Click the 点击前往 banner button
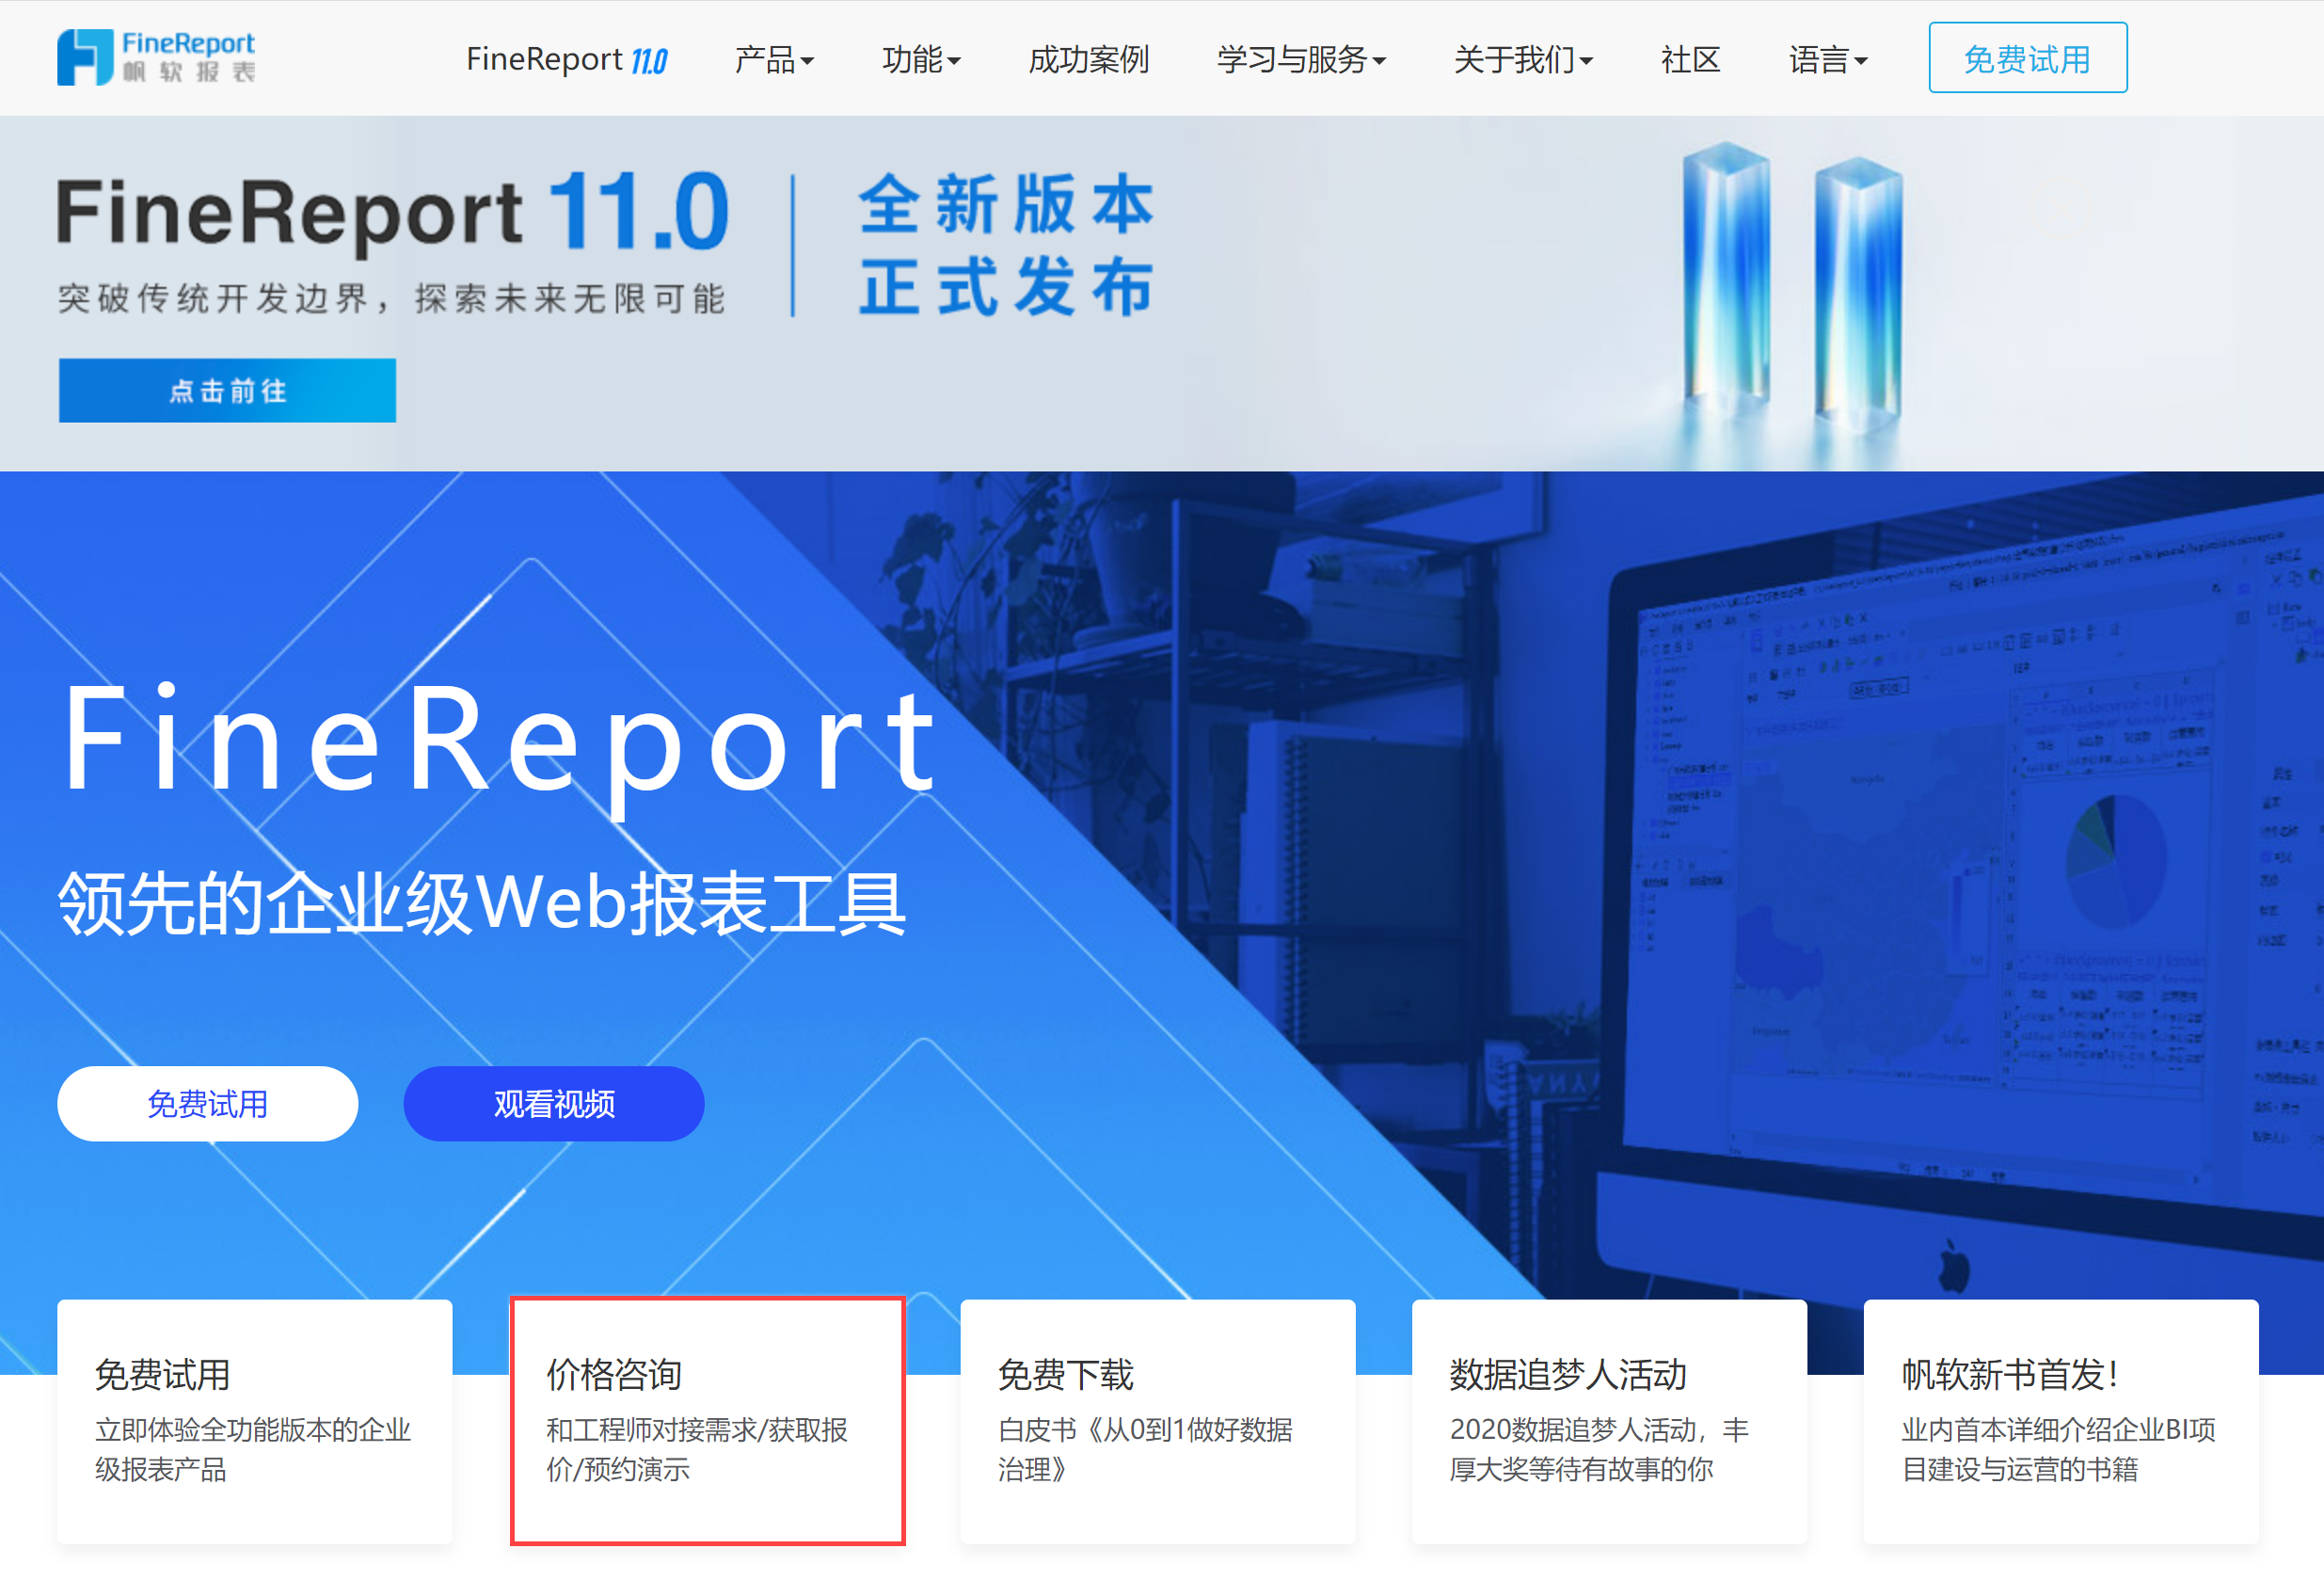 227,390
